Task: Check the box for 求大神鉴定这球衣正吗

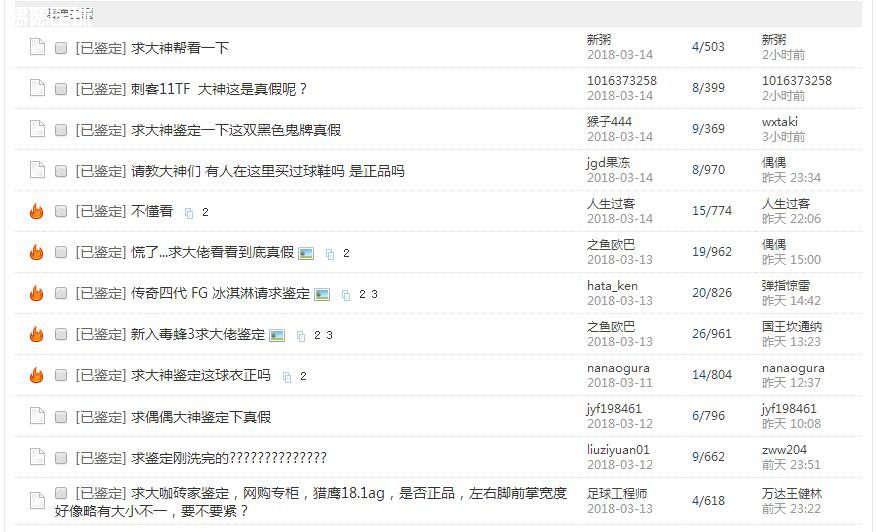Action: click(x=61, y=375)
